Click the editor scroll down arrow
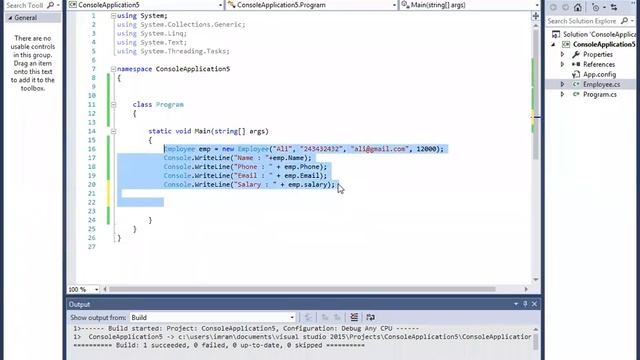 pyautogui.click(x=536, y=279)
